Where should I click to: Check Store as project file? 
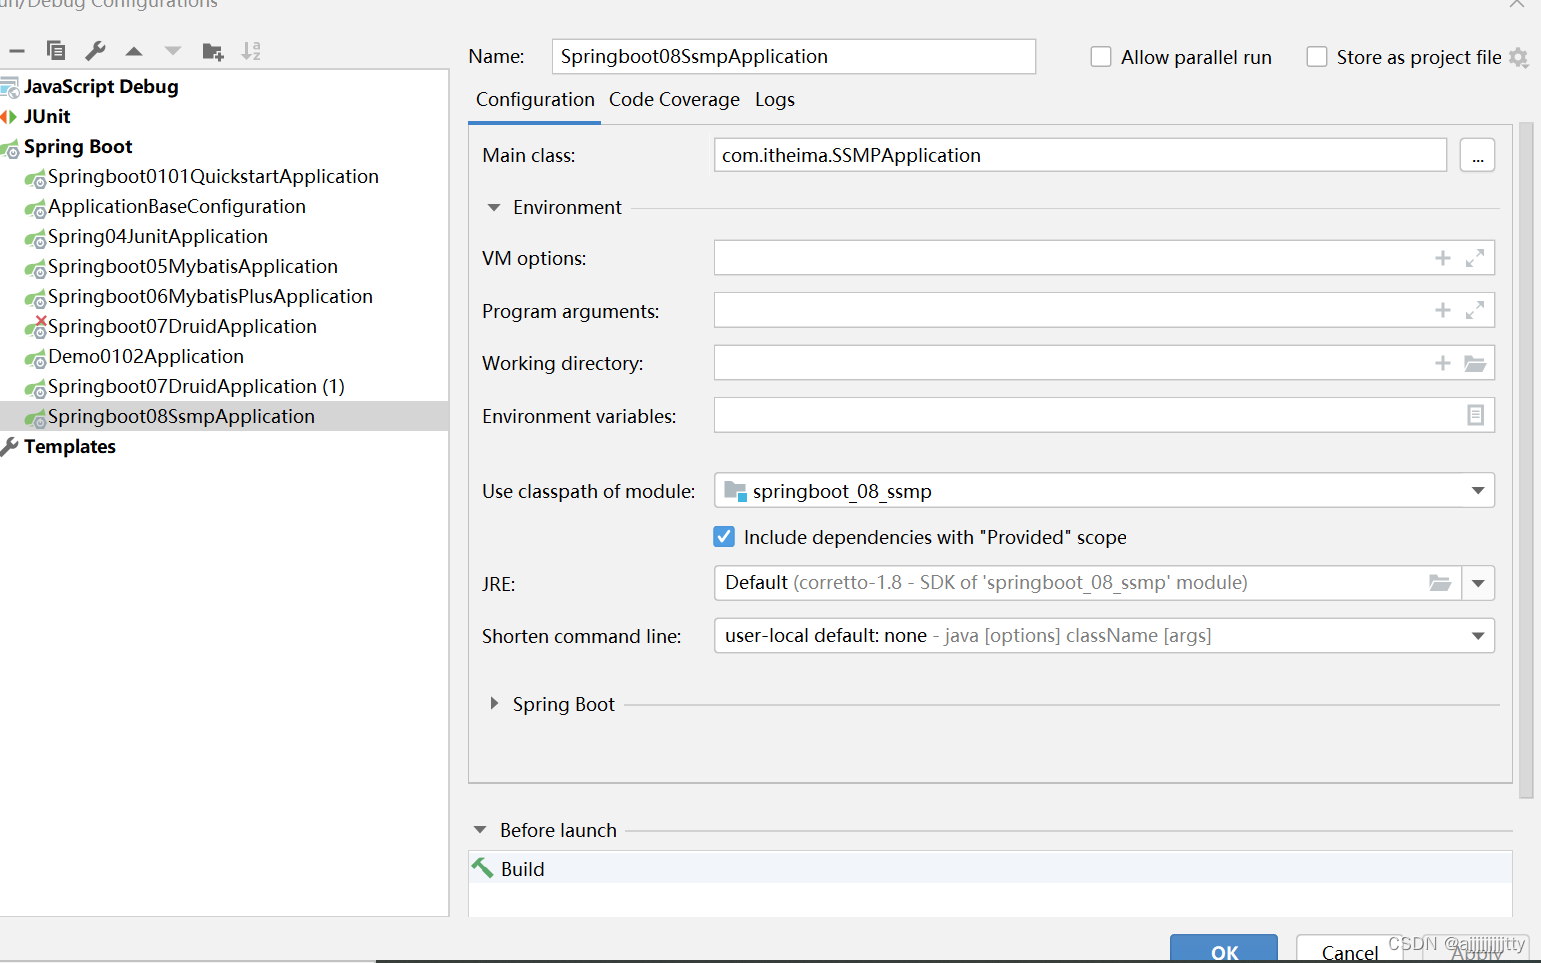(x=1317, y=57)
